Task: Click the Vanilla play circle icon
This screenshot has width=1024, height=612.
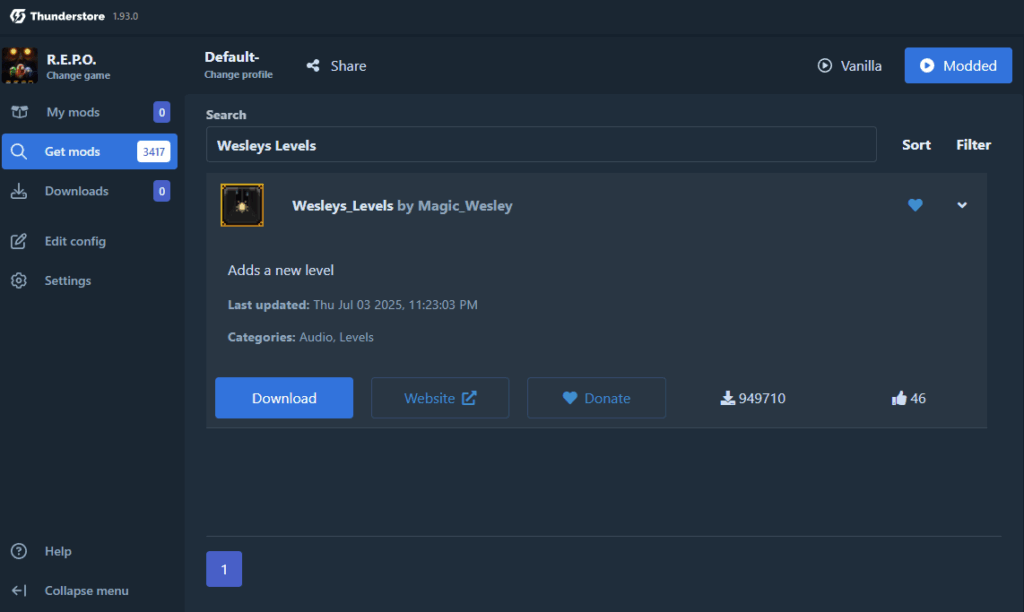Action: pyautogui.click(x=825, y=65)
